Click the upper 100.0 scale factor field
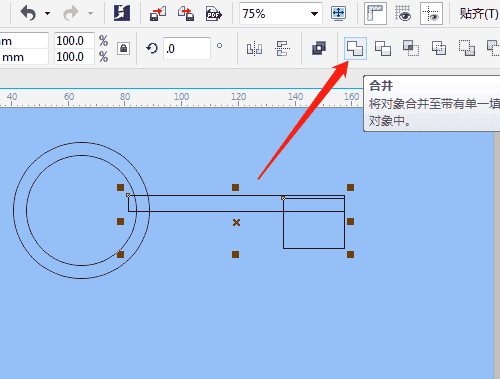This screenshot has width=500, height=379. tap(74, 41)
